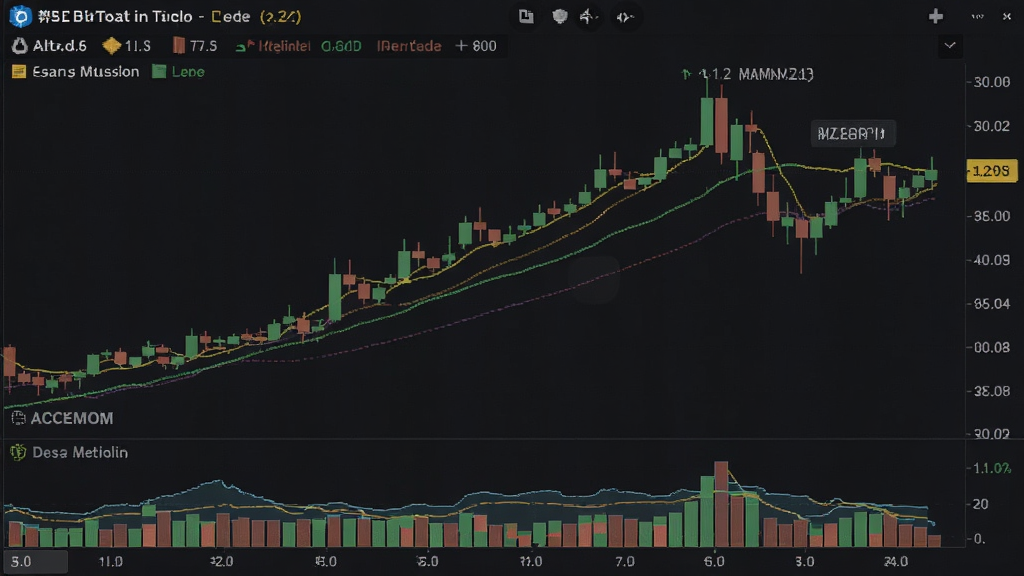Screen dimensions: 1024x576
Task: Click the + 800 button
Action: tap(476, 46)
